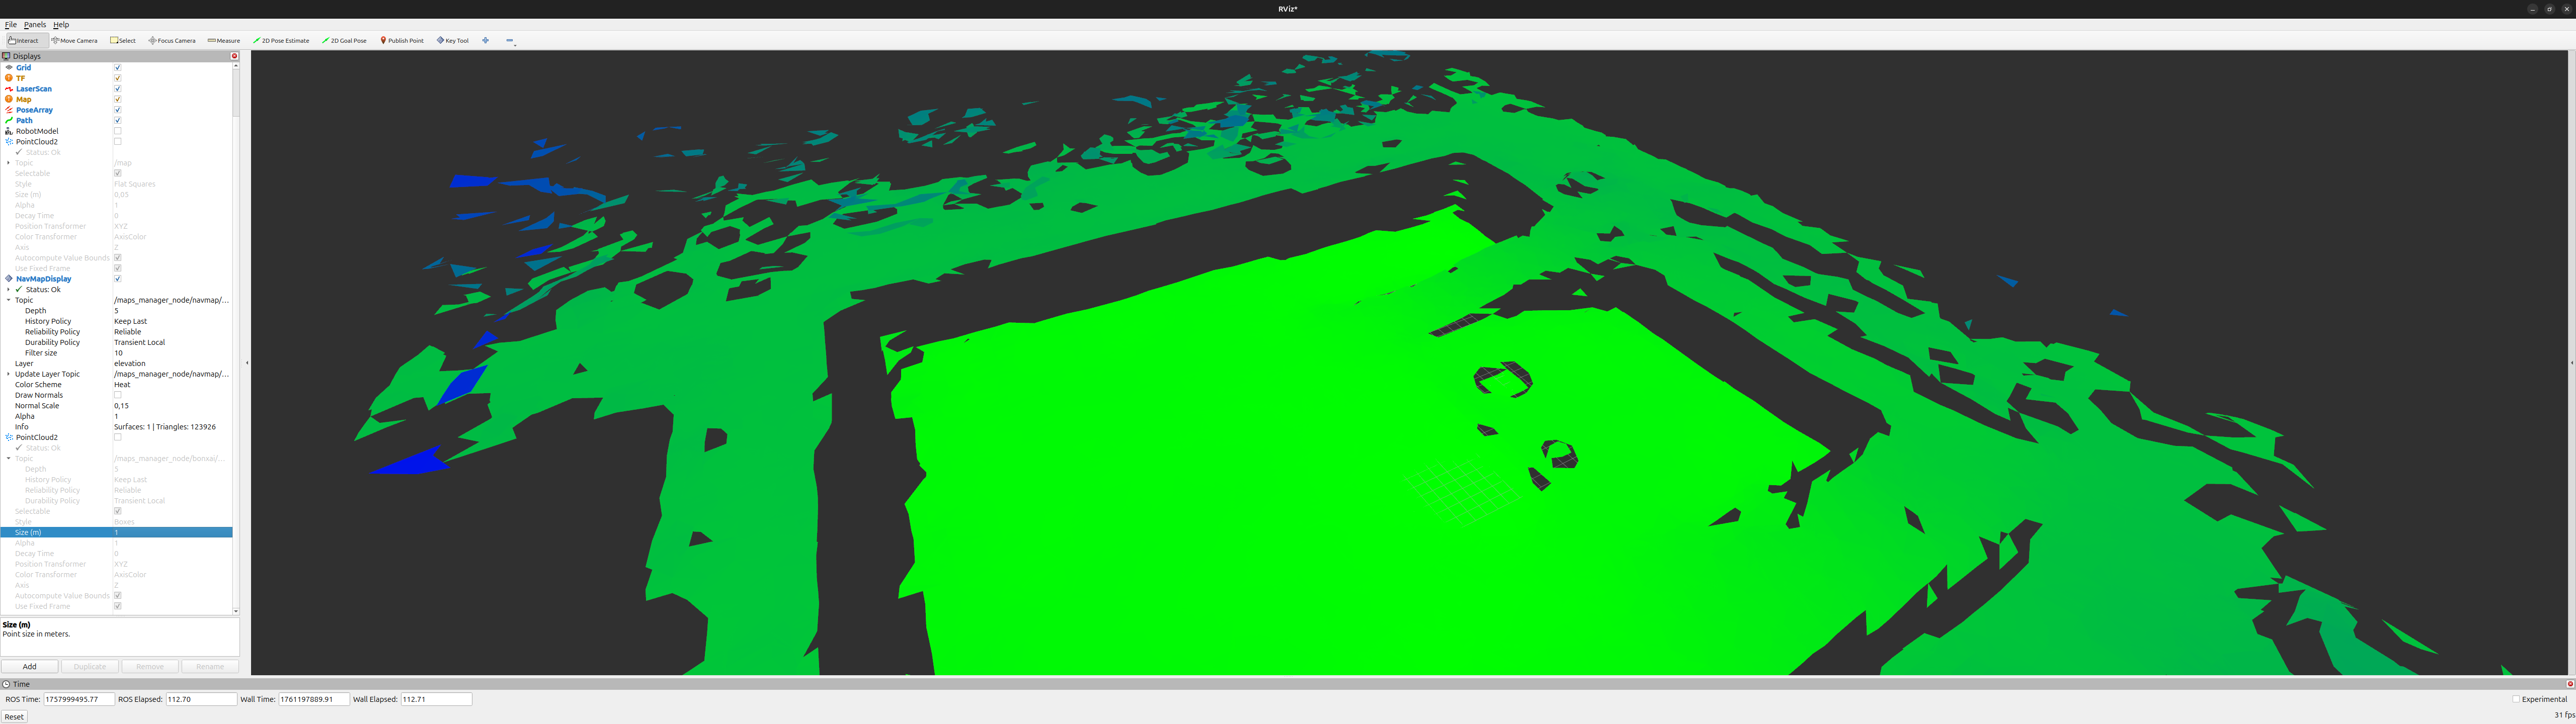The width and height of the screenshot is (2576, 724).
Task: Open the Panels menu
Action: click(x=34, y=24)
